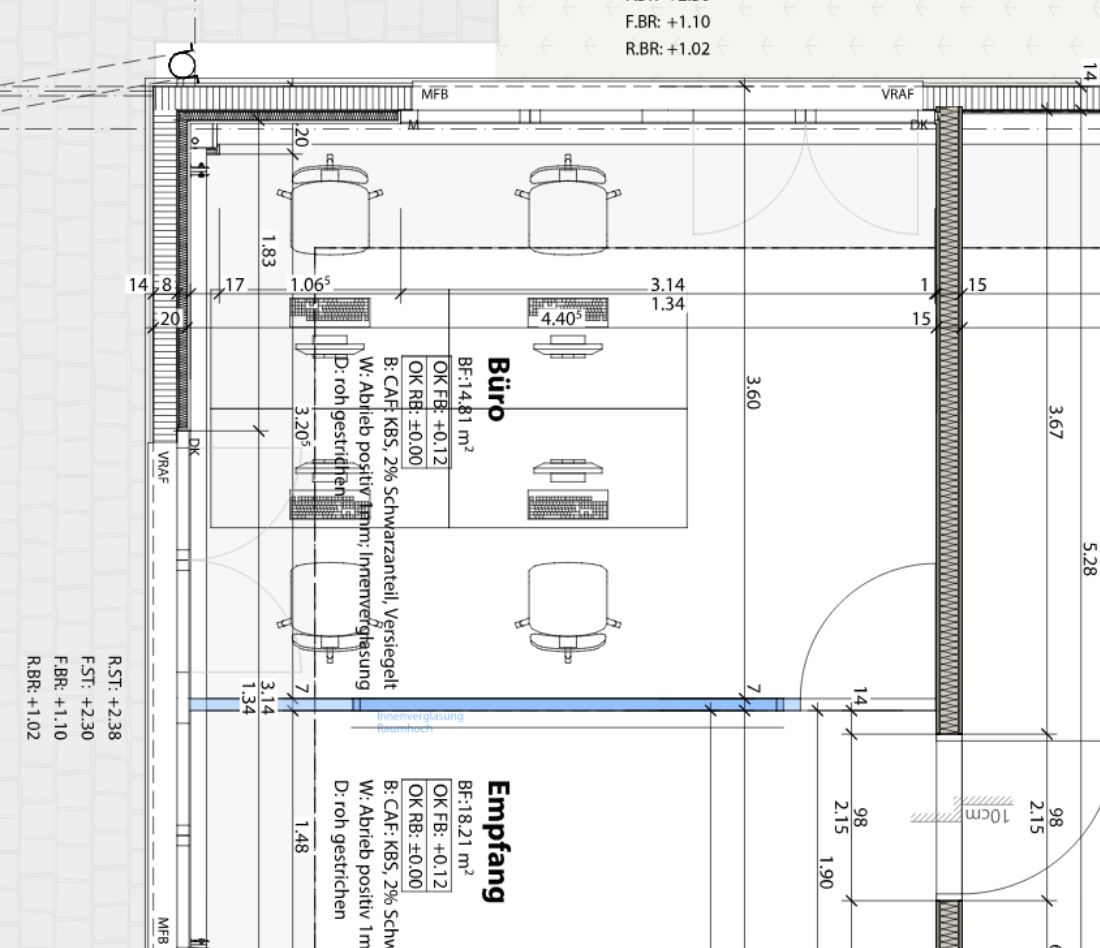The height and width of the screenshot is (948, 1100).
Task: Click the Empfang room name label
Action: [x=497, y=841]
